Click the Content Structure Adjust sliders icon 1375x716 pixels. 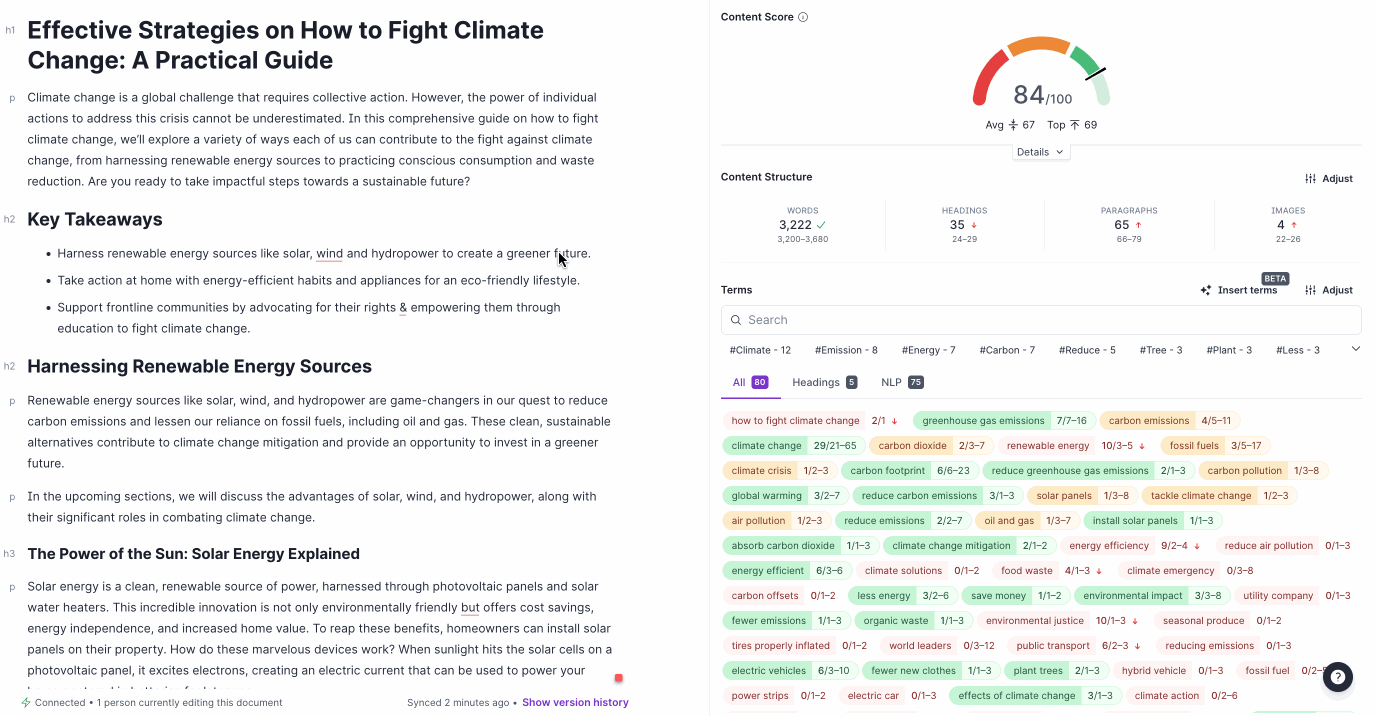point(1310,179)
